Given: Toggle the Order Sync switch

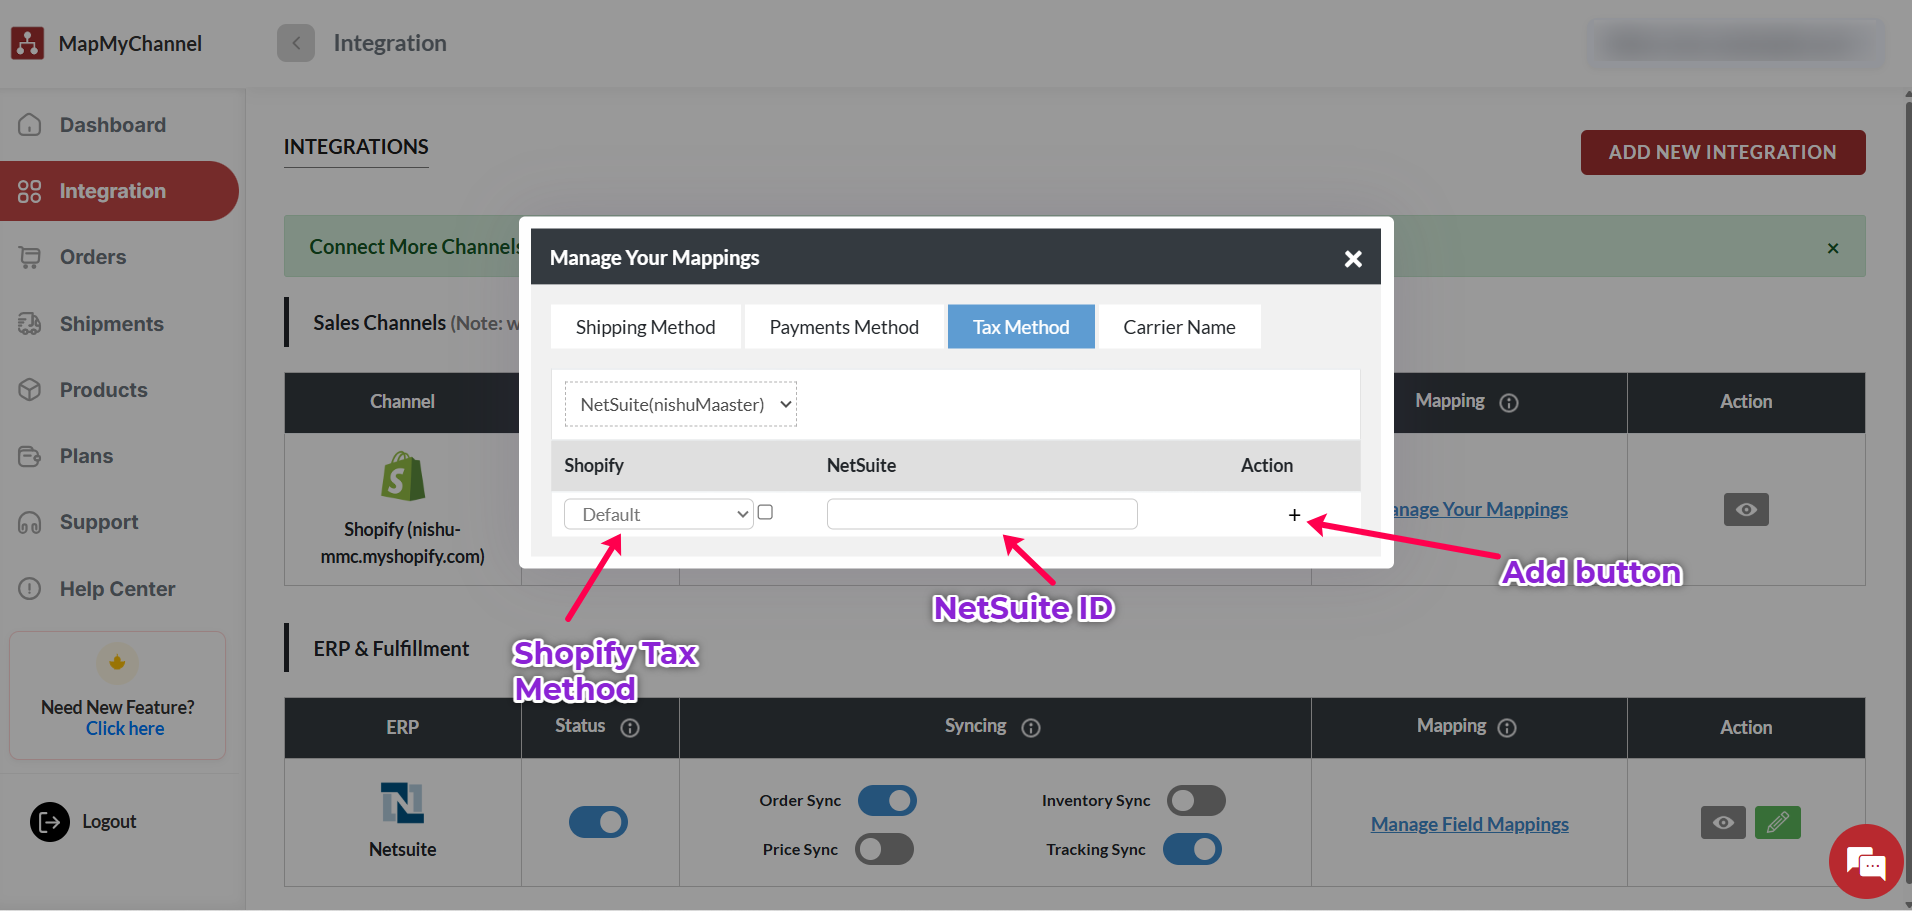Looking at the screenshot, I should coord(887,801).
